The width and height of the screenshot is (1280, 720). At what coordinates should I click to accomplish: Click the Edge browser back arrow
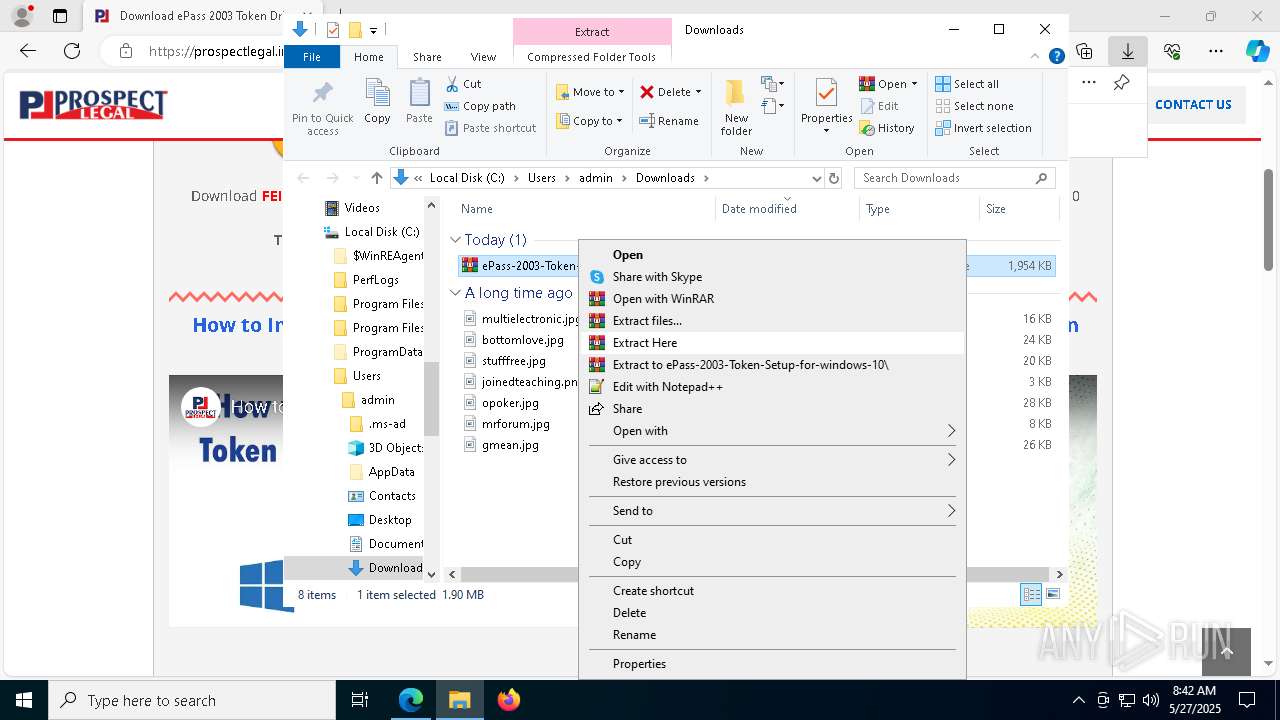point(28,51)
